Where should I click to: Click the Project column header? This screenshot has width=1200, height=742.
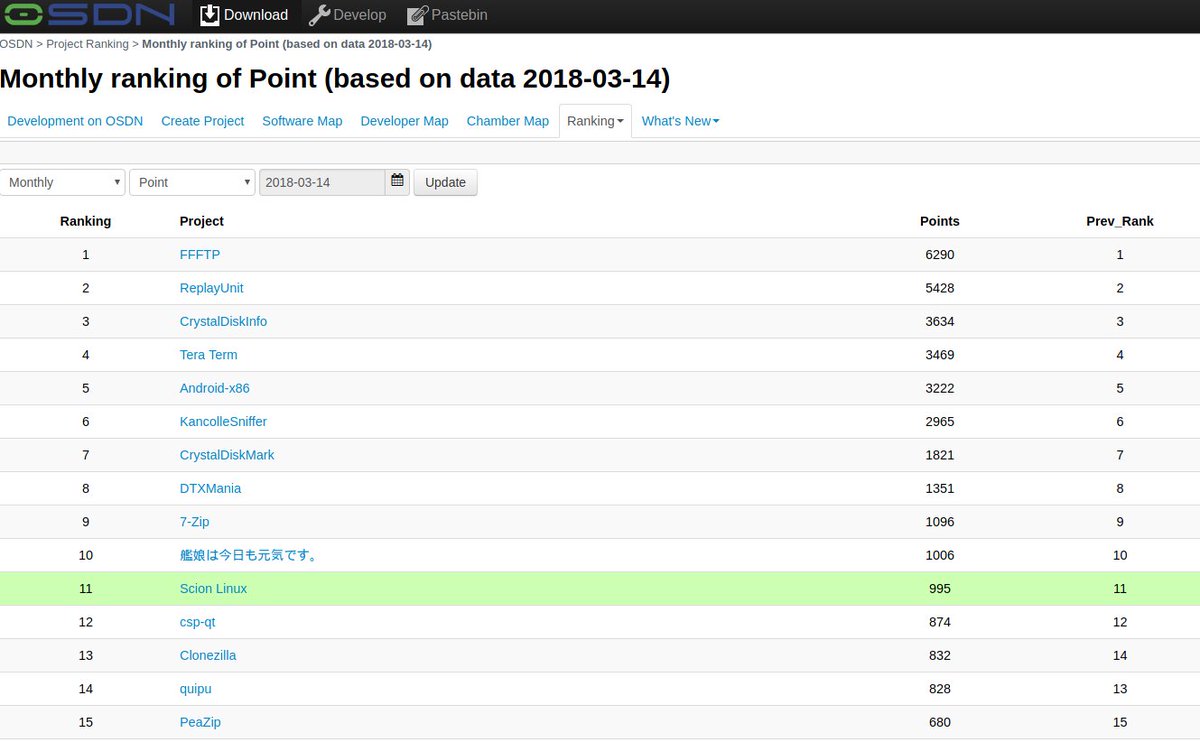click(202, 221)
